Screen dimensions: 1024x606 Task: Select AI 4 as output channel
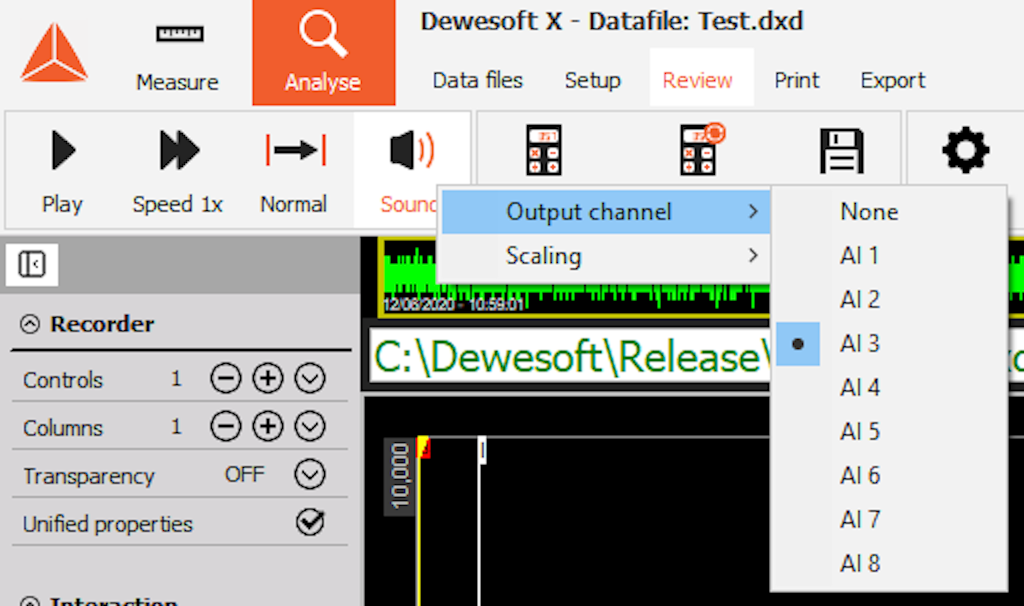pyautogui.click(x=889, y=387)
